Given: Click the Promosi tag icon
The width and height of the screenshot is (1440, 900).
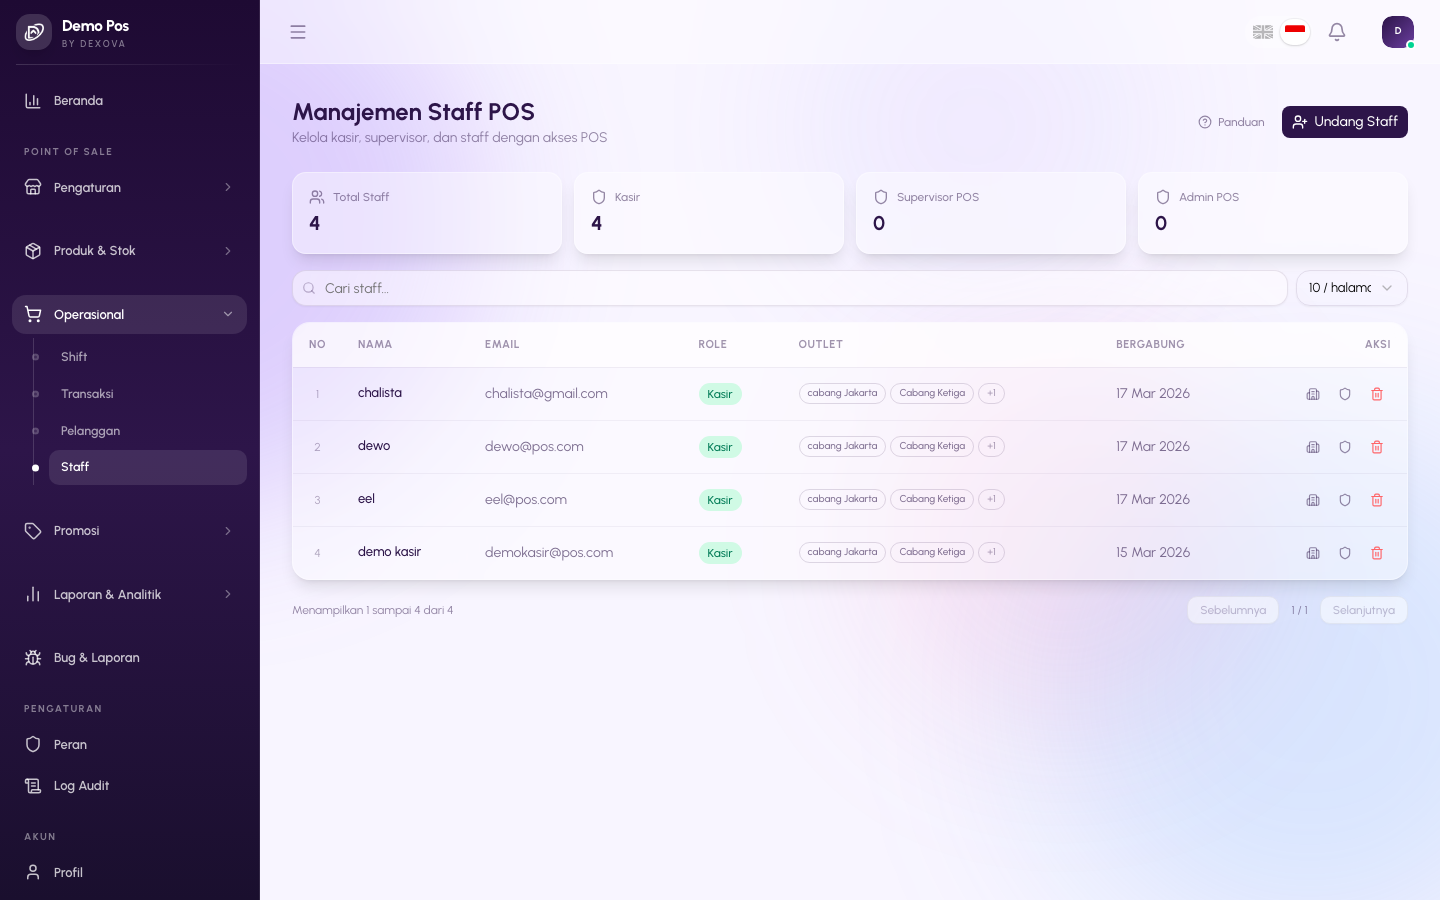Looking at the screenshot, I should [33, 531].
